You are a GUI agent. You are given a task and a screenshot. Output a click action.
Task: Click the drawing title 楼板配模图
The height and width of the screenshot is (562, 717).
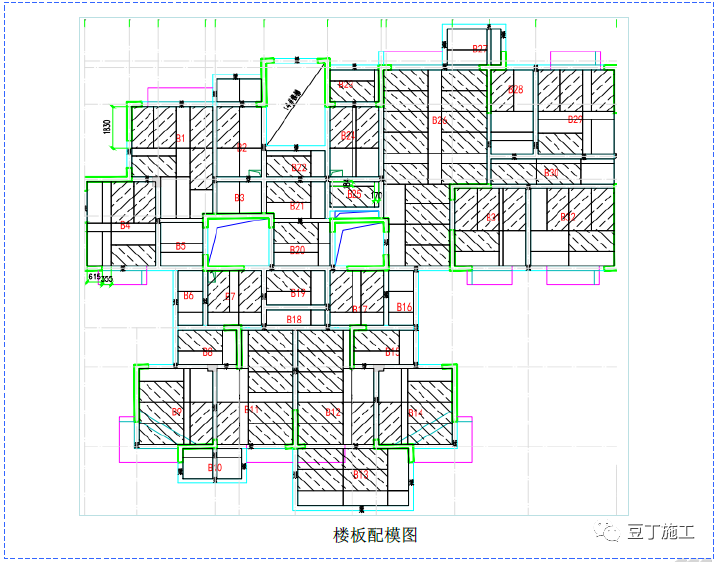tap(375, 534)
